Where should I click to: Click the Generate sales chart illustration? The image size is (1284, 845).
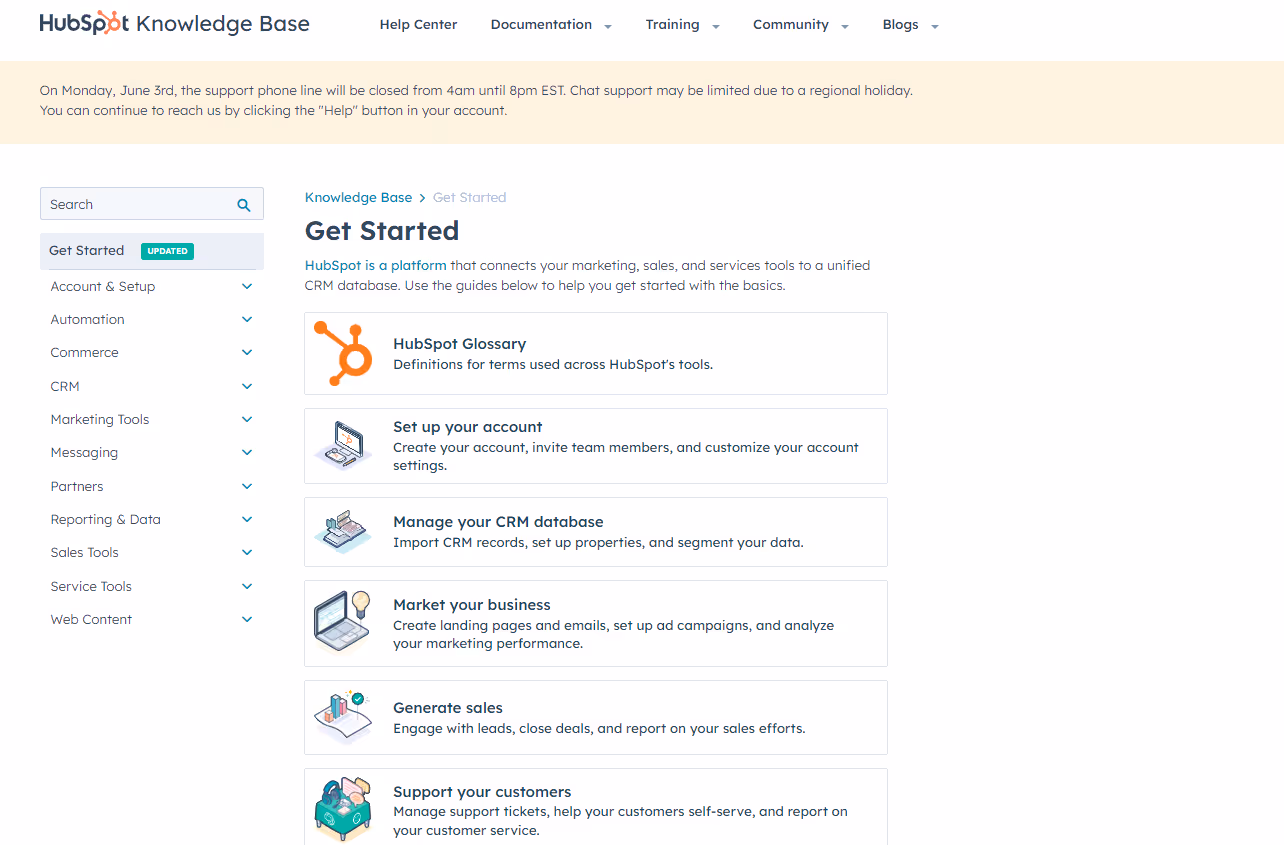coord(343,716)
